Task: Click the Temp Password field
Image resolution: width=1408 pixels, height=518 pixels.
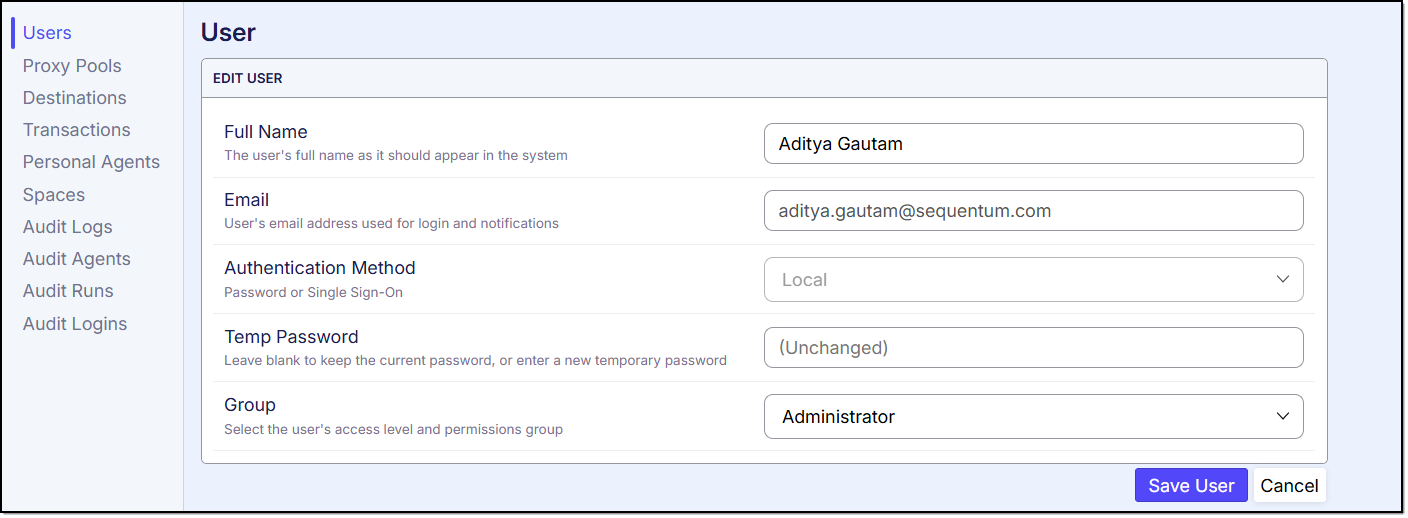Action: pyautogui.click(x=1033, y=348)
